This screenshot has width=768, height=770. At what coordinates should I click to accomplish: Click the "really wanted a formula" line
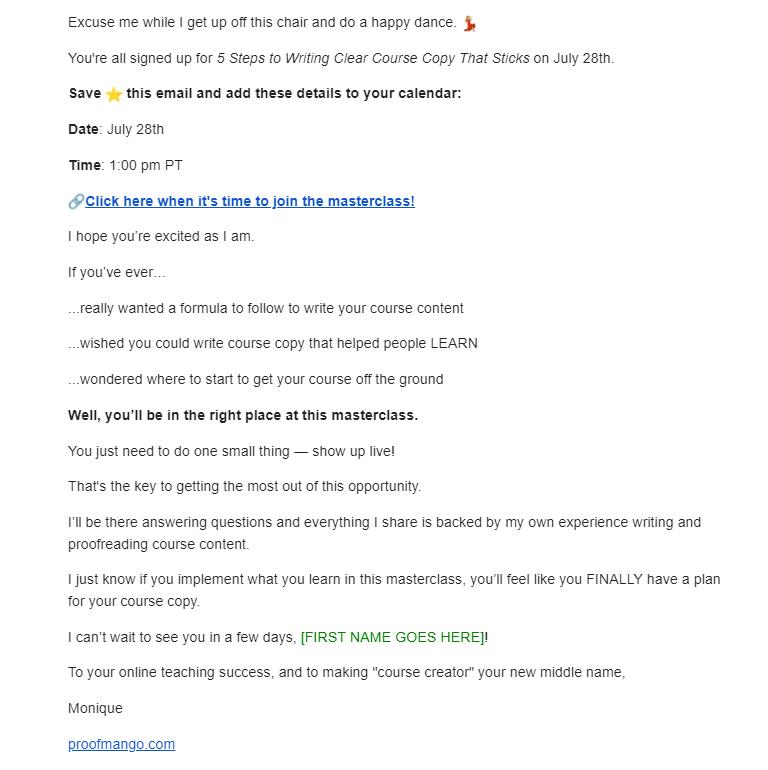pyautogui.click(x=266, y=308)
